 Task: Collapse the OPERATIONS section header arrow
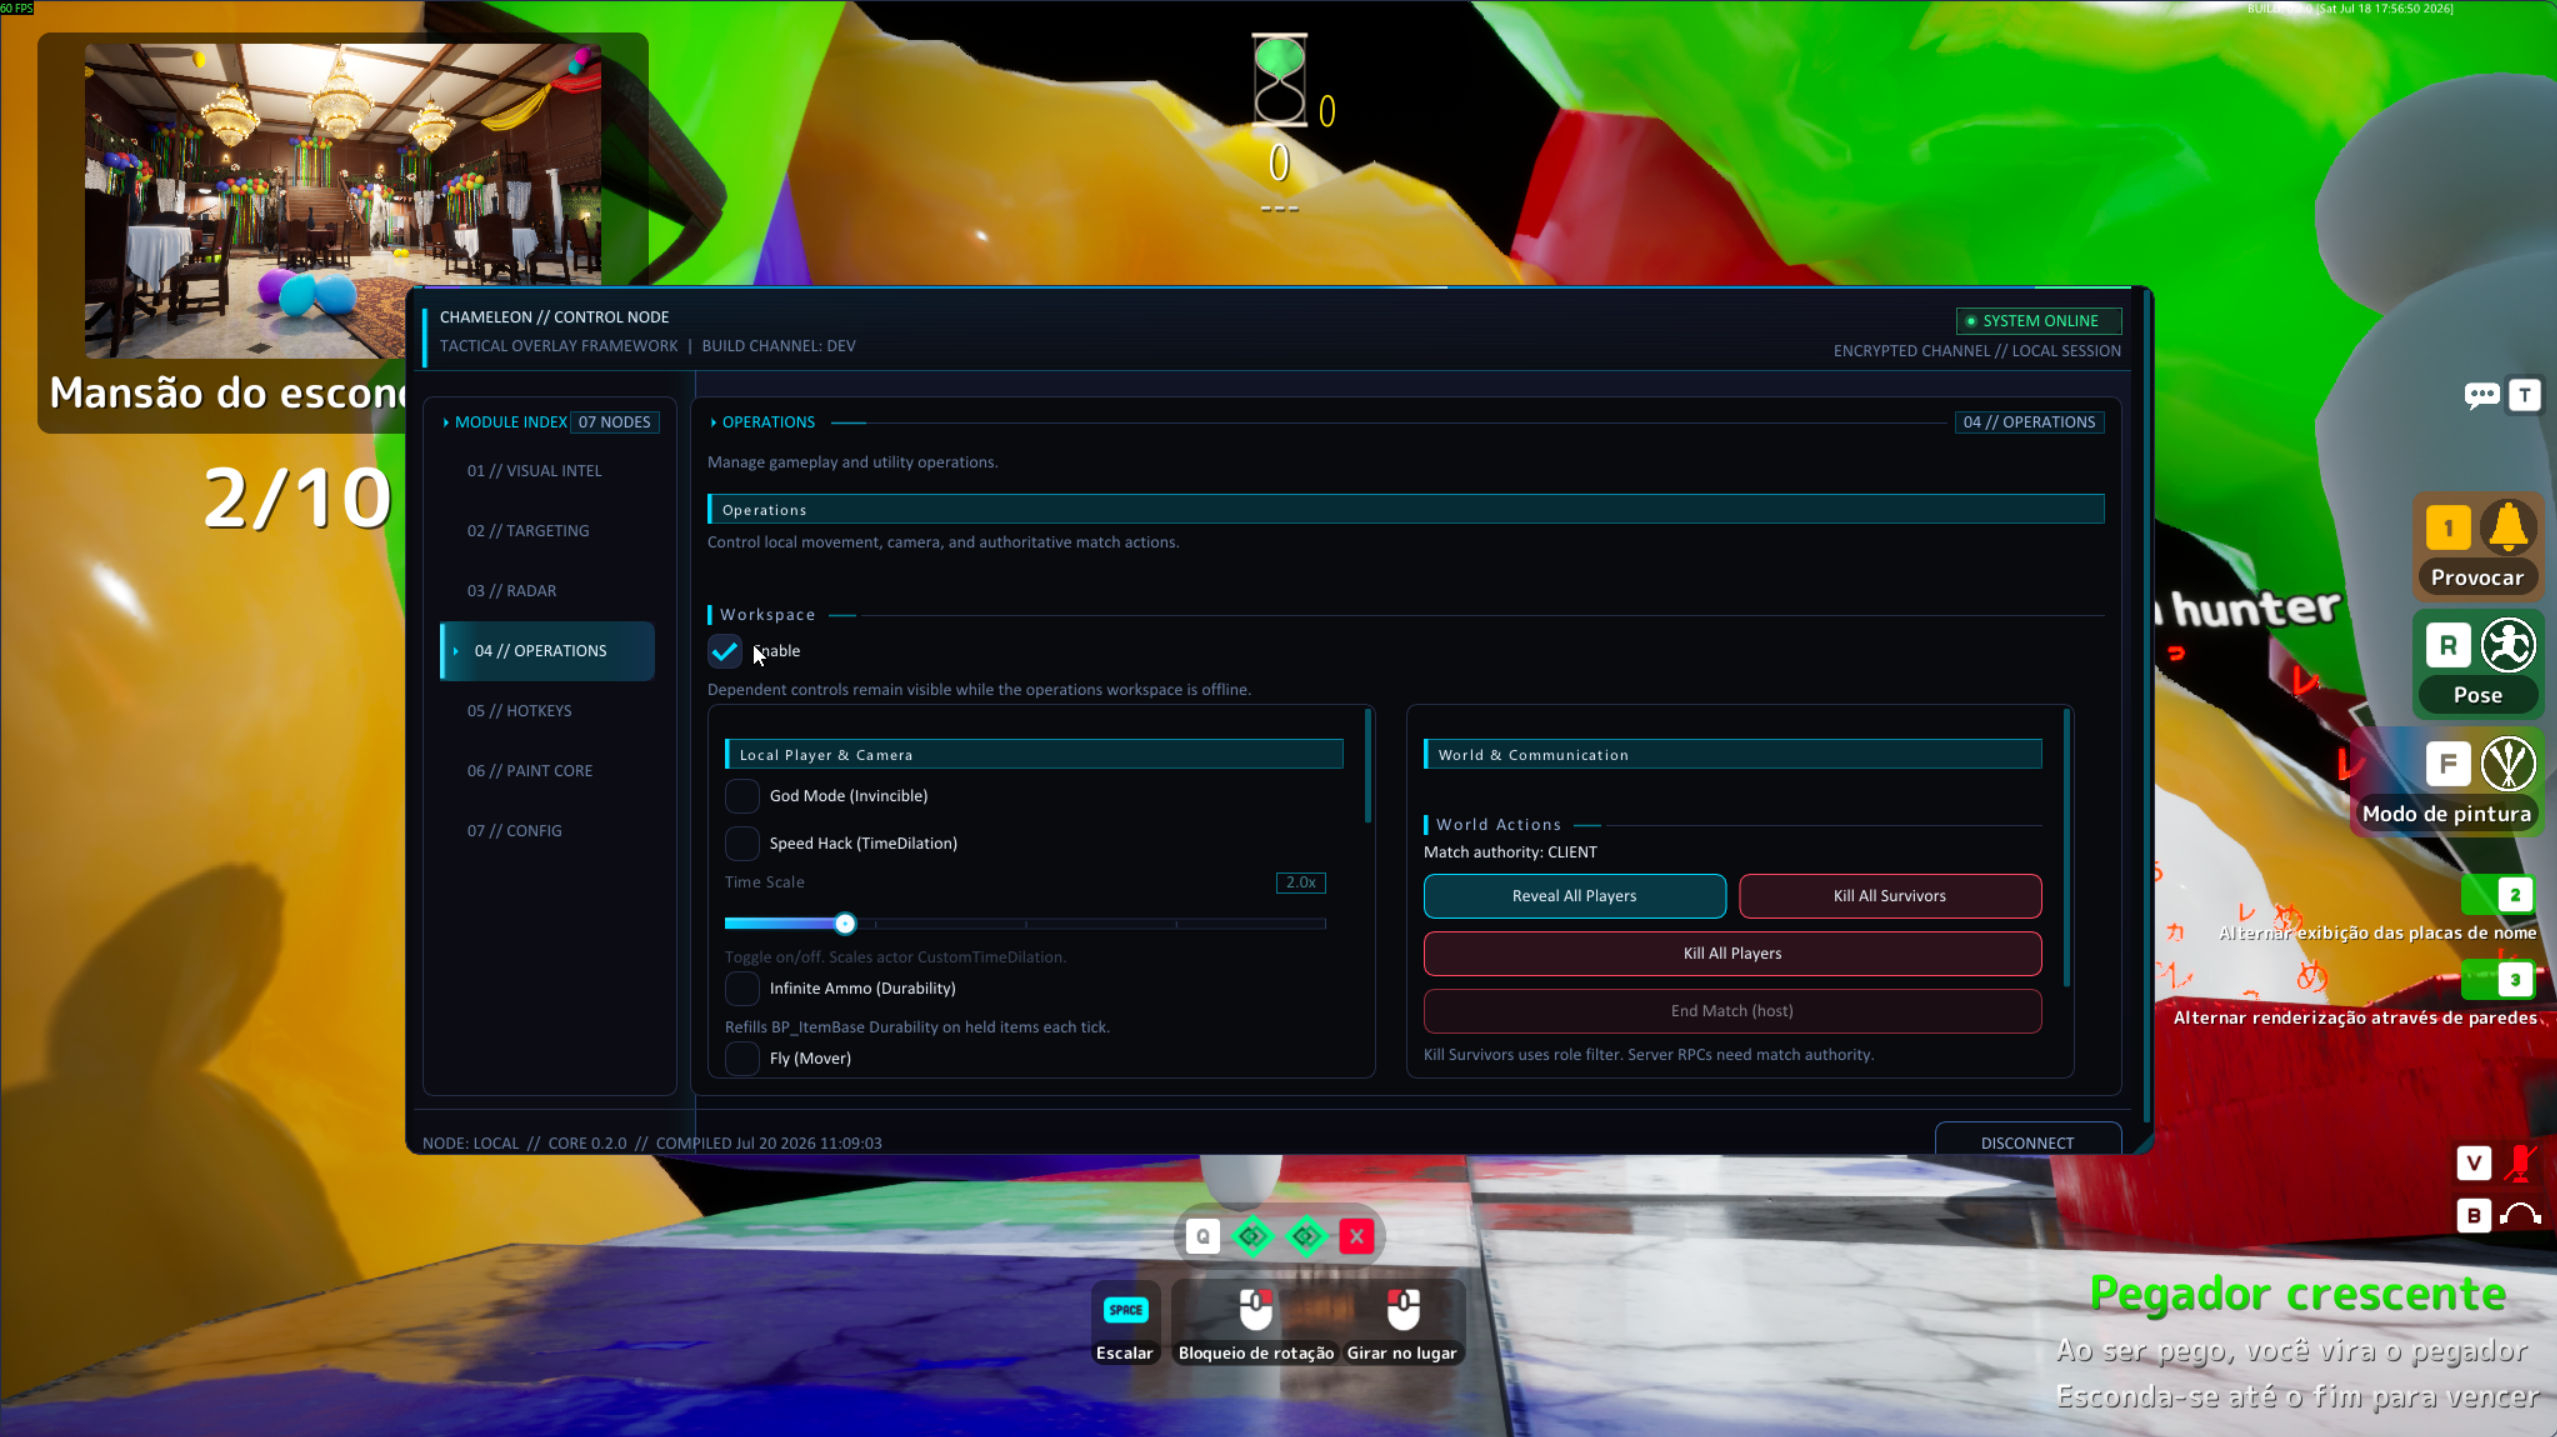(713, 422)
